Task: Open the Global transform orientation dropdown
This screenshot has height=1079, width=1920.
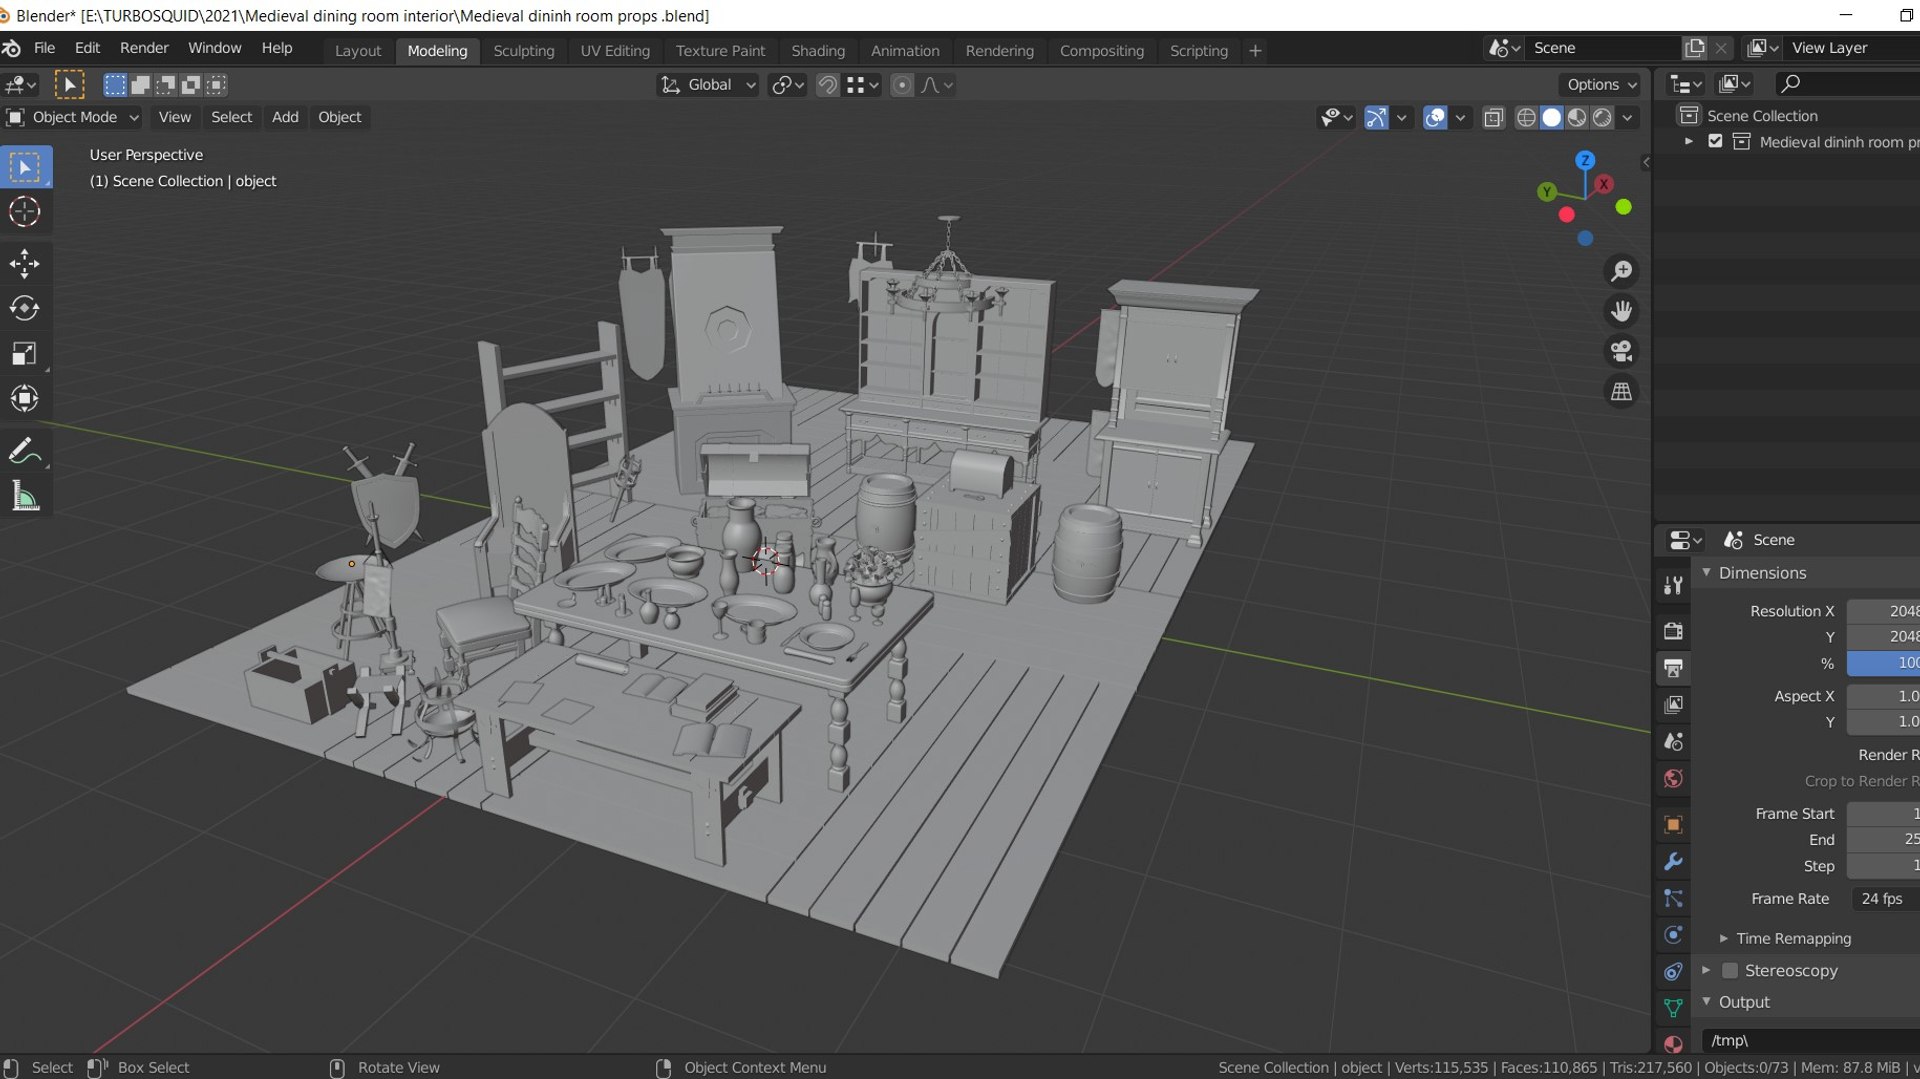Action: (708, 85)
